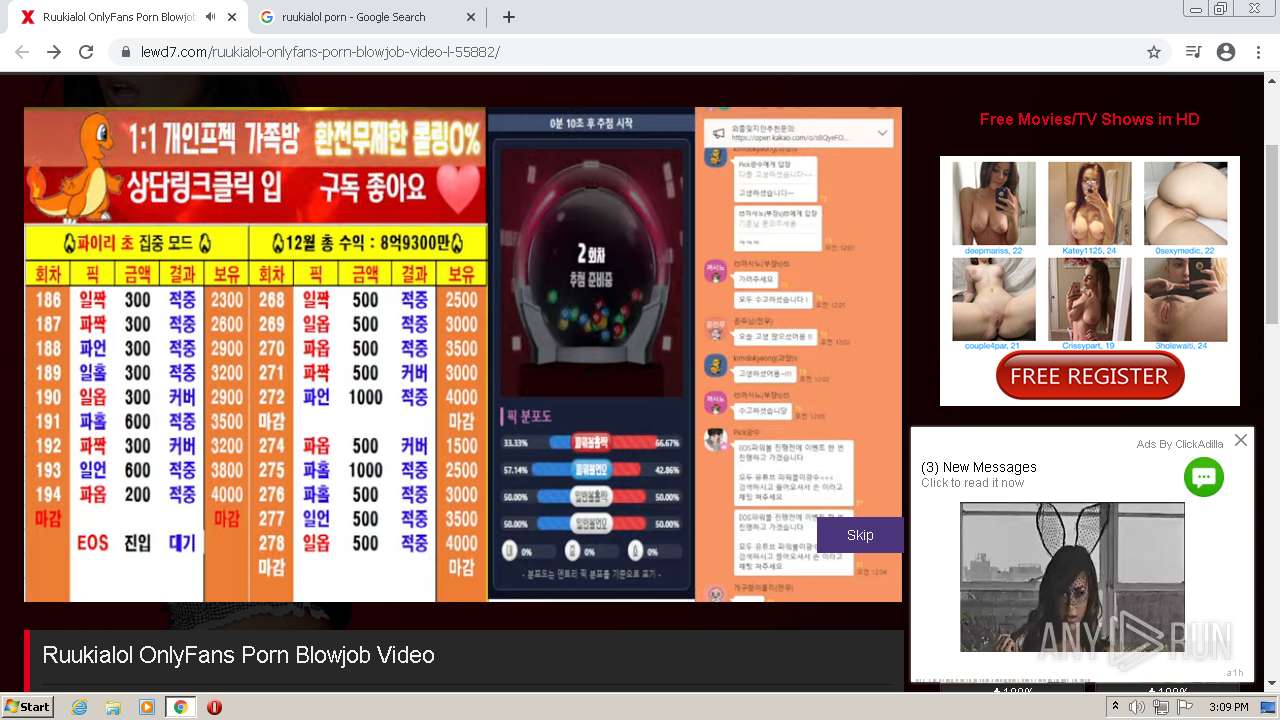Viewport: 1280px width, 720px height.
Task: Click the 'Ads By ClickAdilla' label
Action: click(x=1180, y=444)
